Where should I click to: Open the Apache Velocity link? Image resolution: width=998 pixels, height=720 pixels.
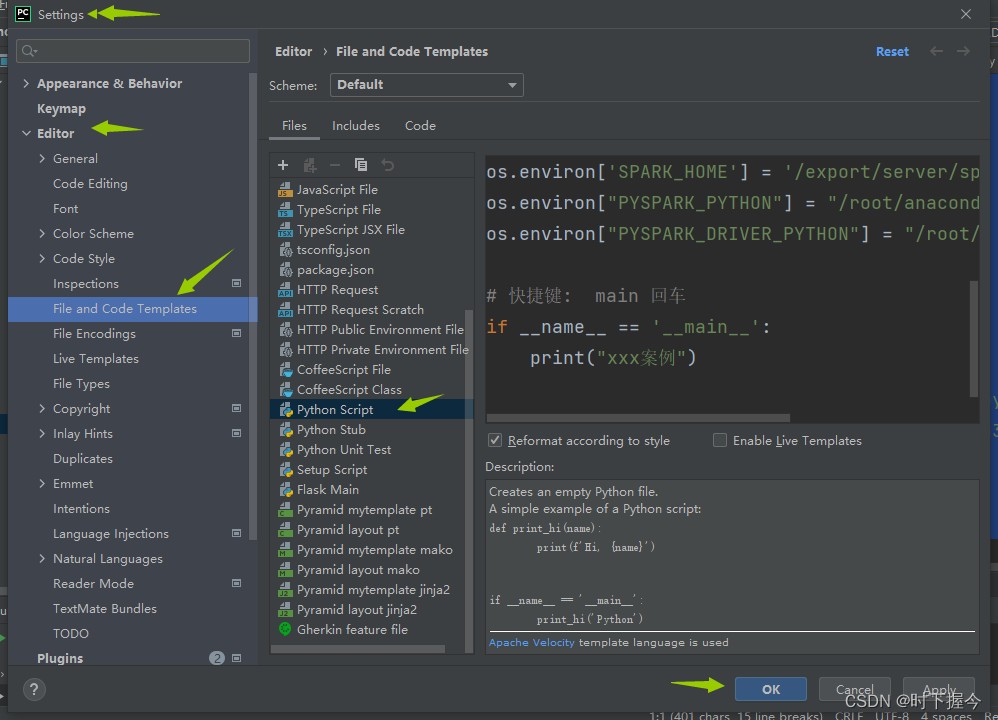pyautogui.click(x=531, y=643)
